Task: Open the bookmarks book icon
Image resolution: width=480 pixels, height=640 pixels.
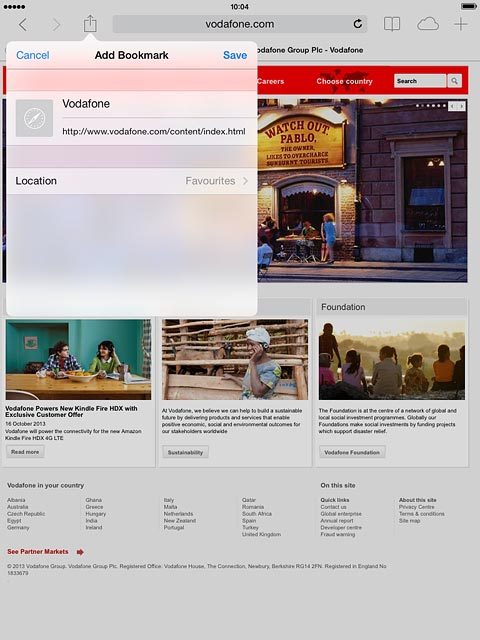Action: coord(392,24)
